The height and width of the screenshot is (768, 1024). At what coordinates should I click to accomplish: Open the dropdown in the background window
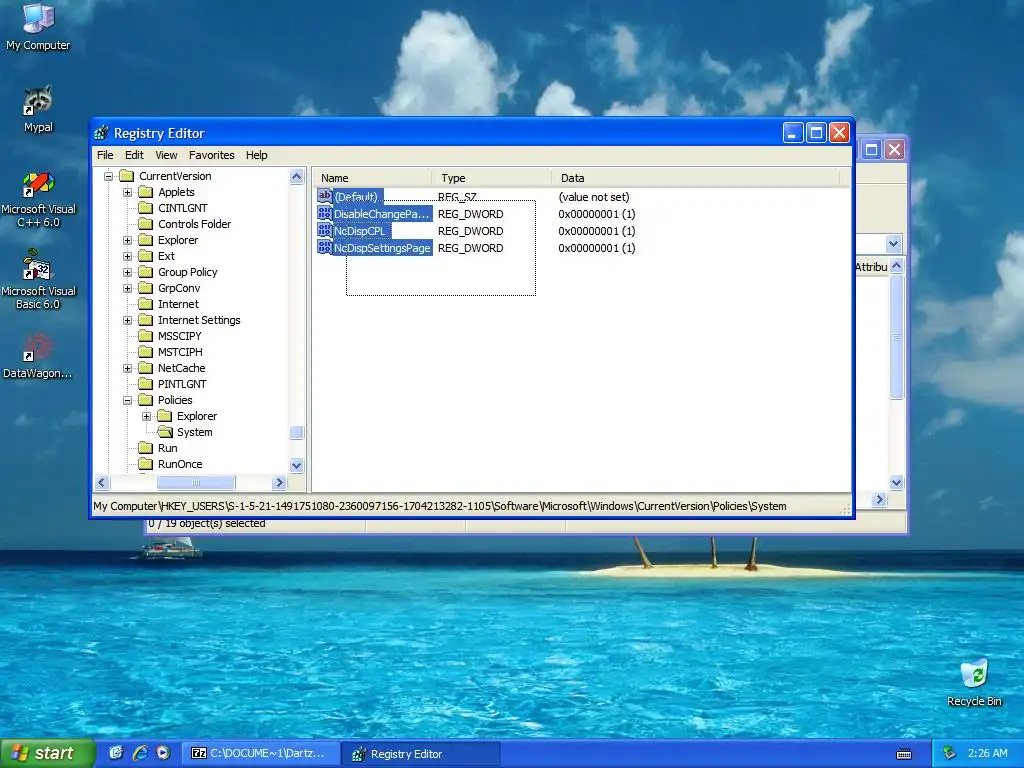[893, 244]
